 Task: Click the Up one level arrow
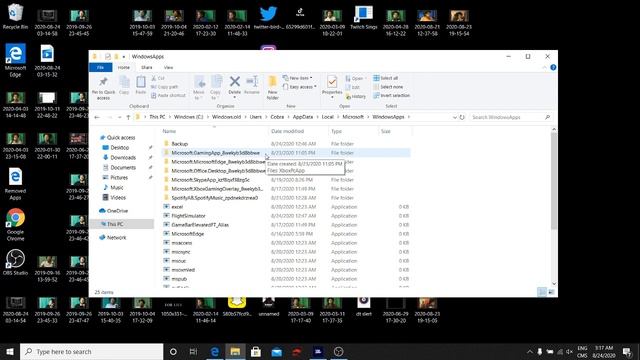point(128,117)
